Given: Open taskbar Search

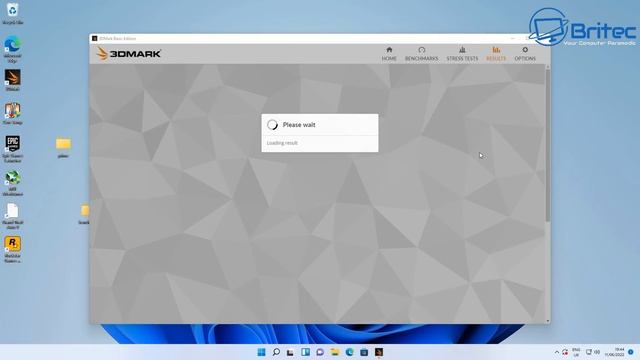Looking at the screenshot, I should (276, 352).
